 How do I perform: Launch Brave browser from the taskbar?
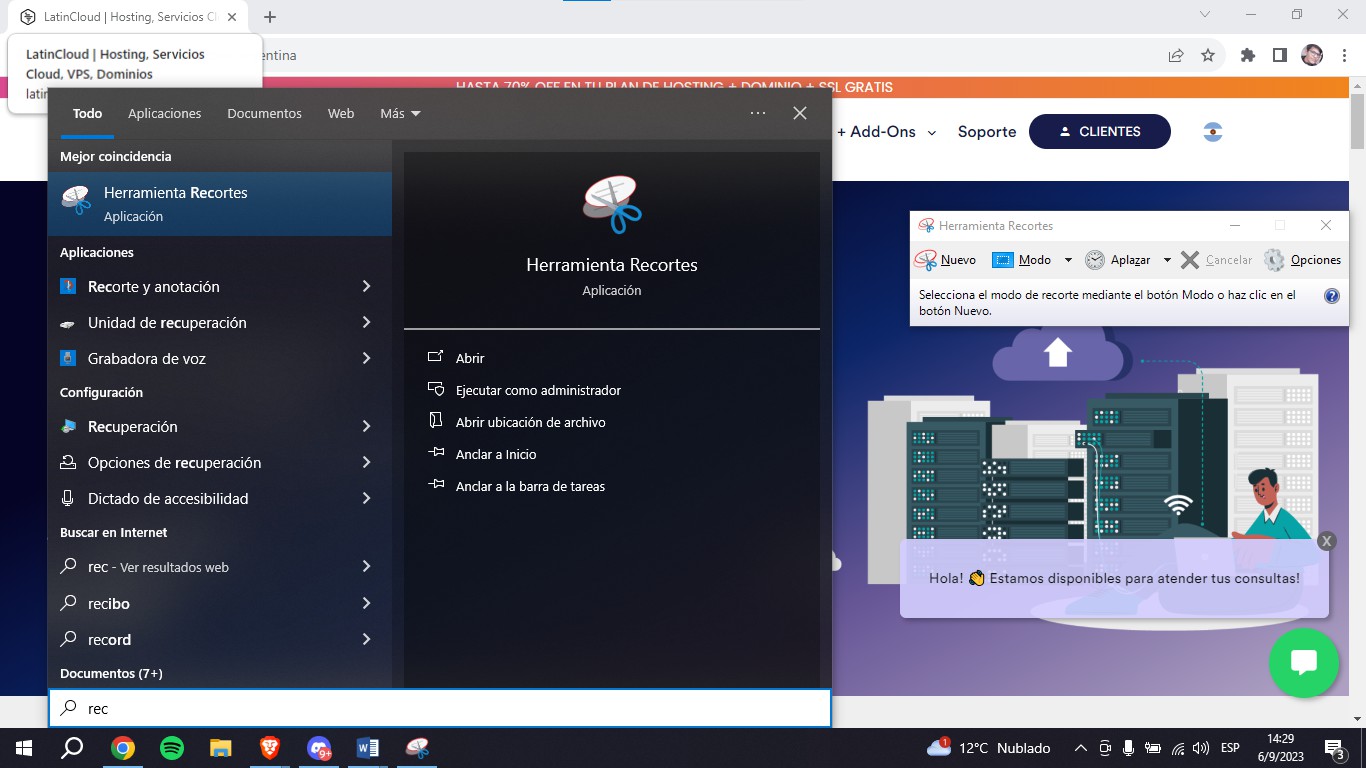270,748
